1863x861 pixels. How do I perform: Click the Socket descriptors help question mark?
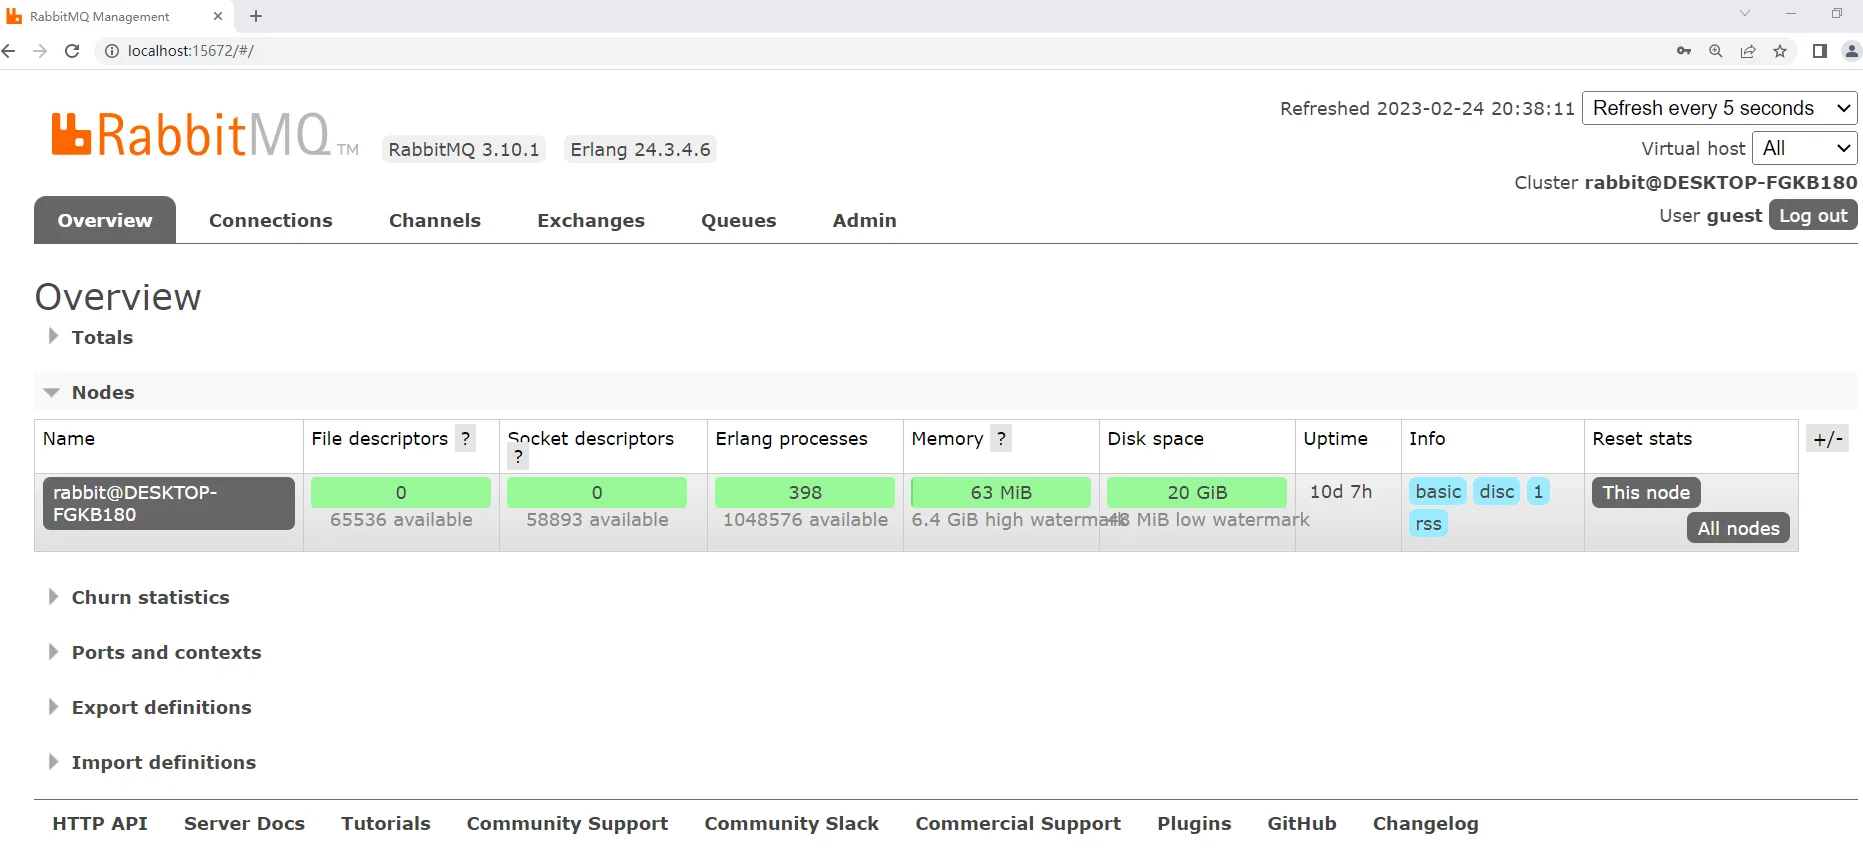[518, 457]
